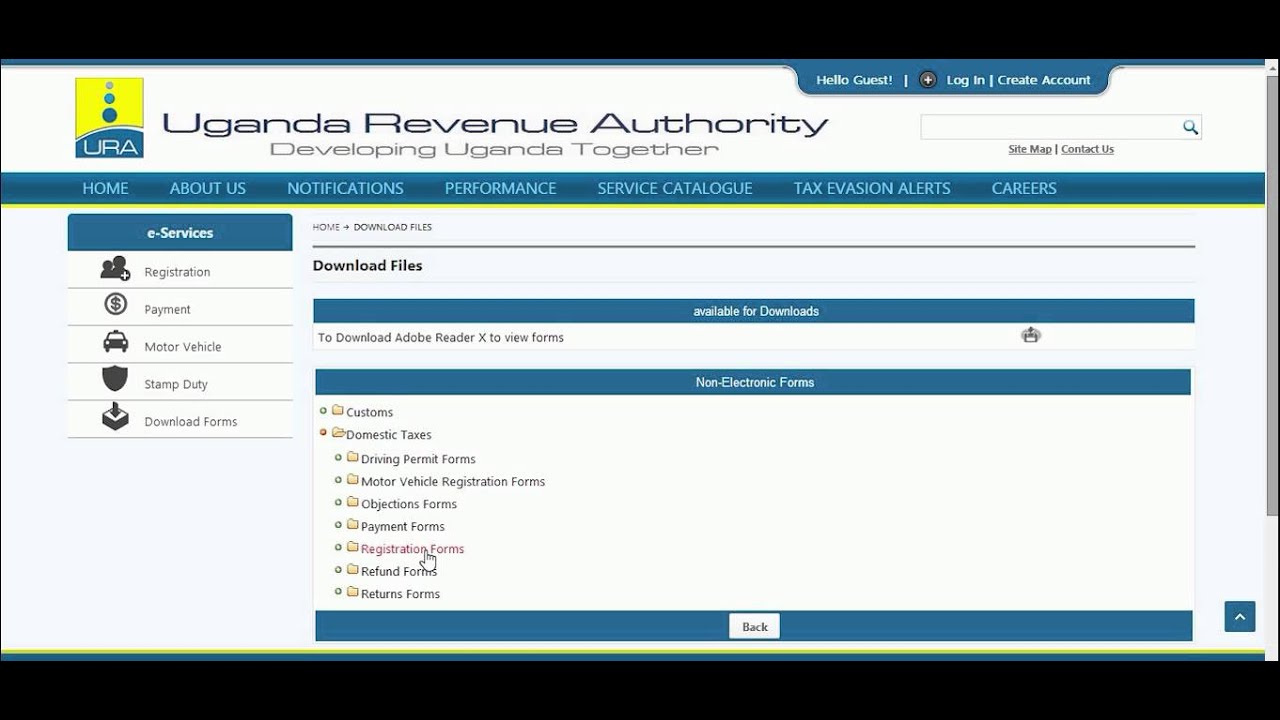The height and width of the screenshot is (720, 1280).
Task: Open the CAREERS menu
Action: point(1024,188)
